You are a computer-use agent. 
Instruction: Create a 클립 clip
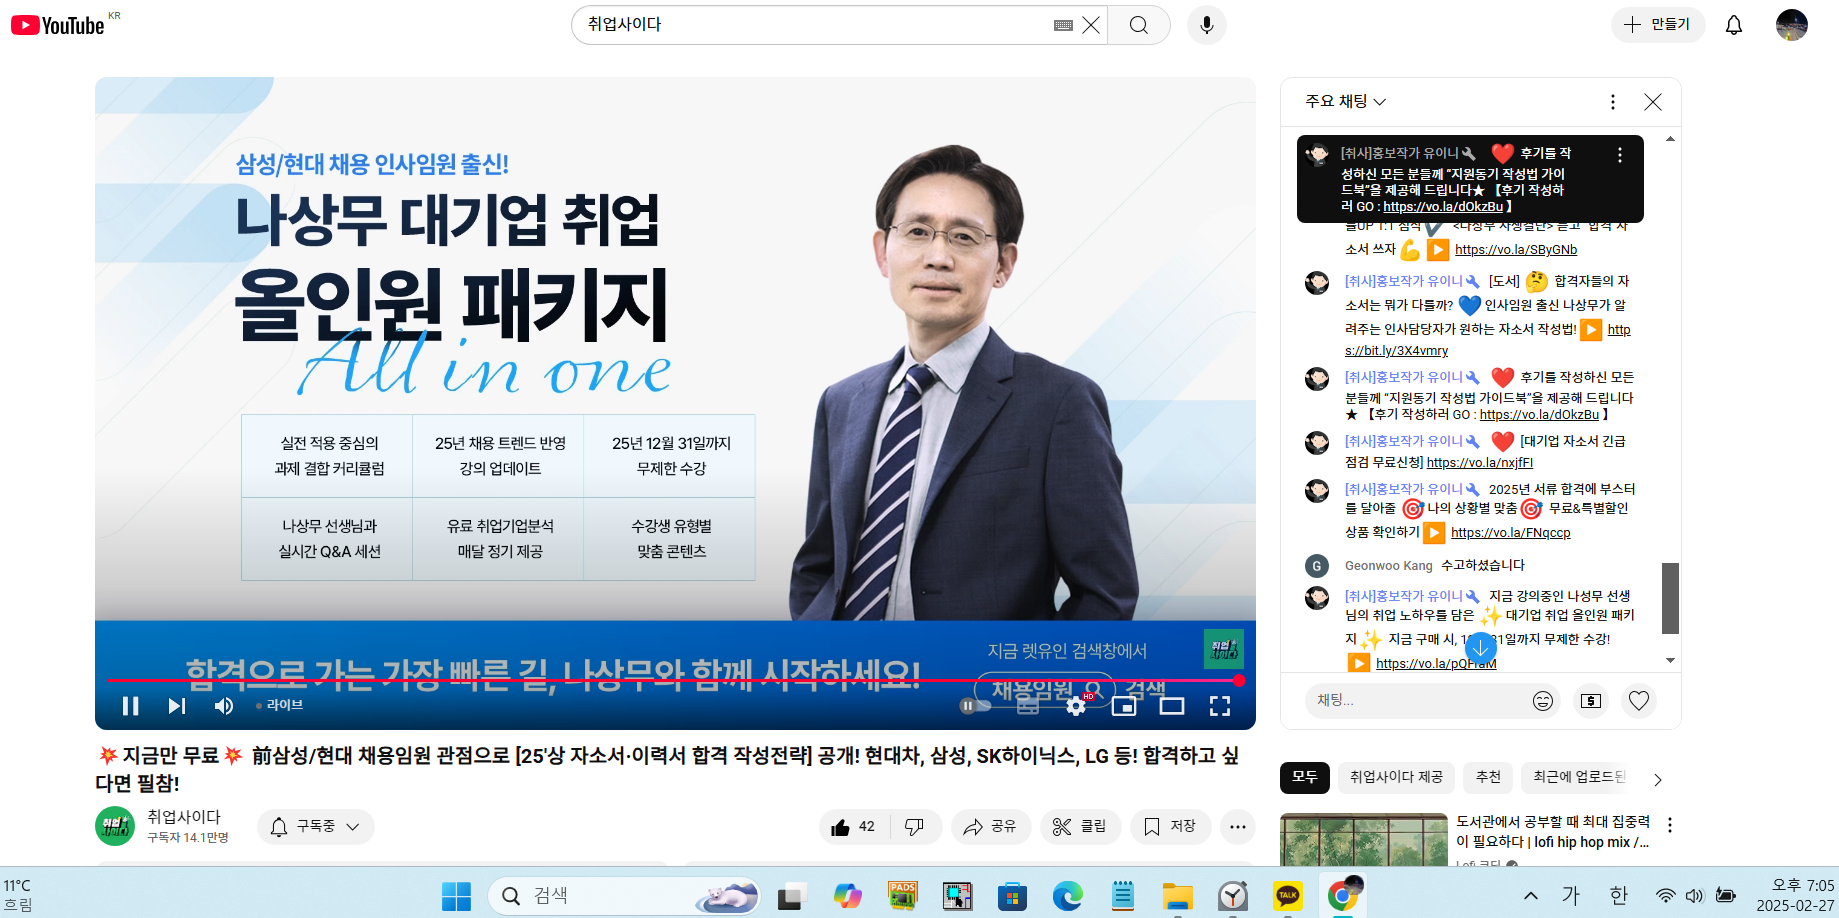point(1080,827)
